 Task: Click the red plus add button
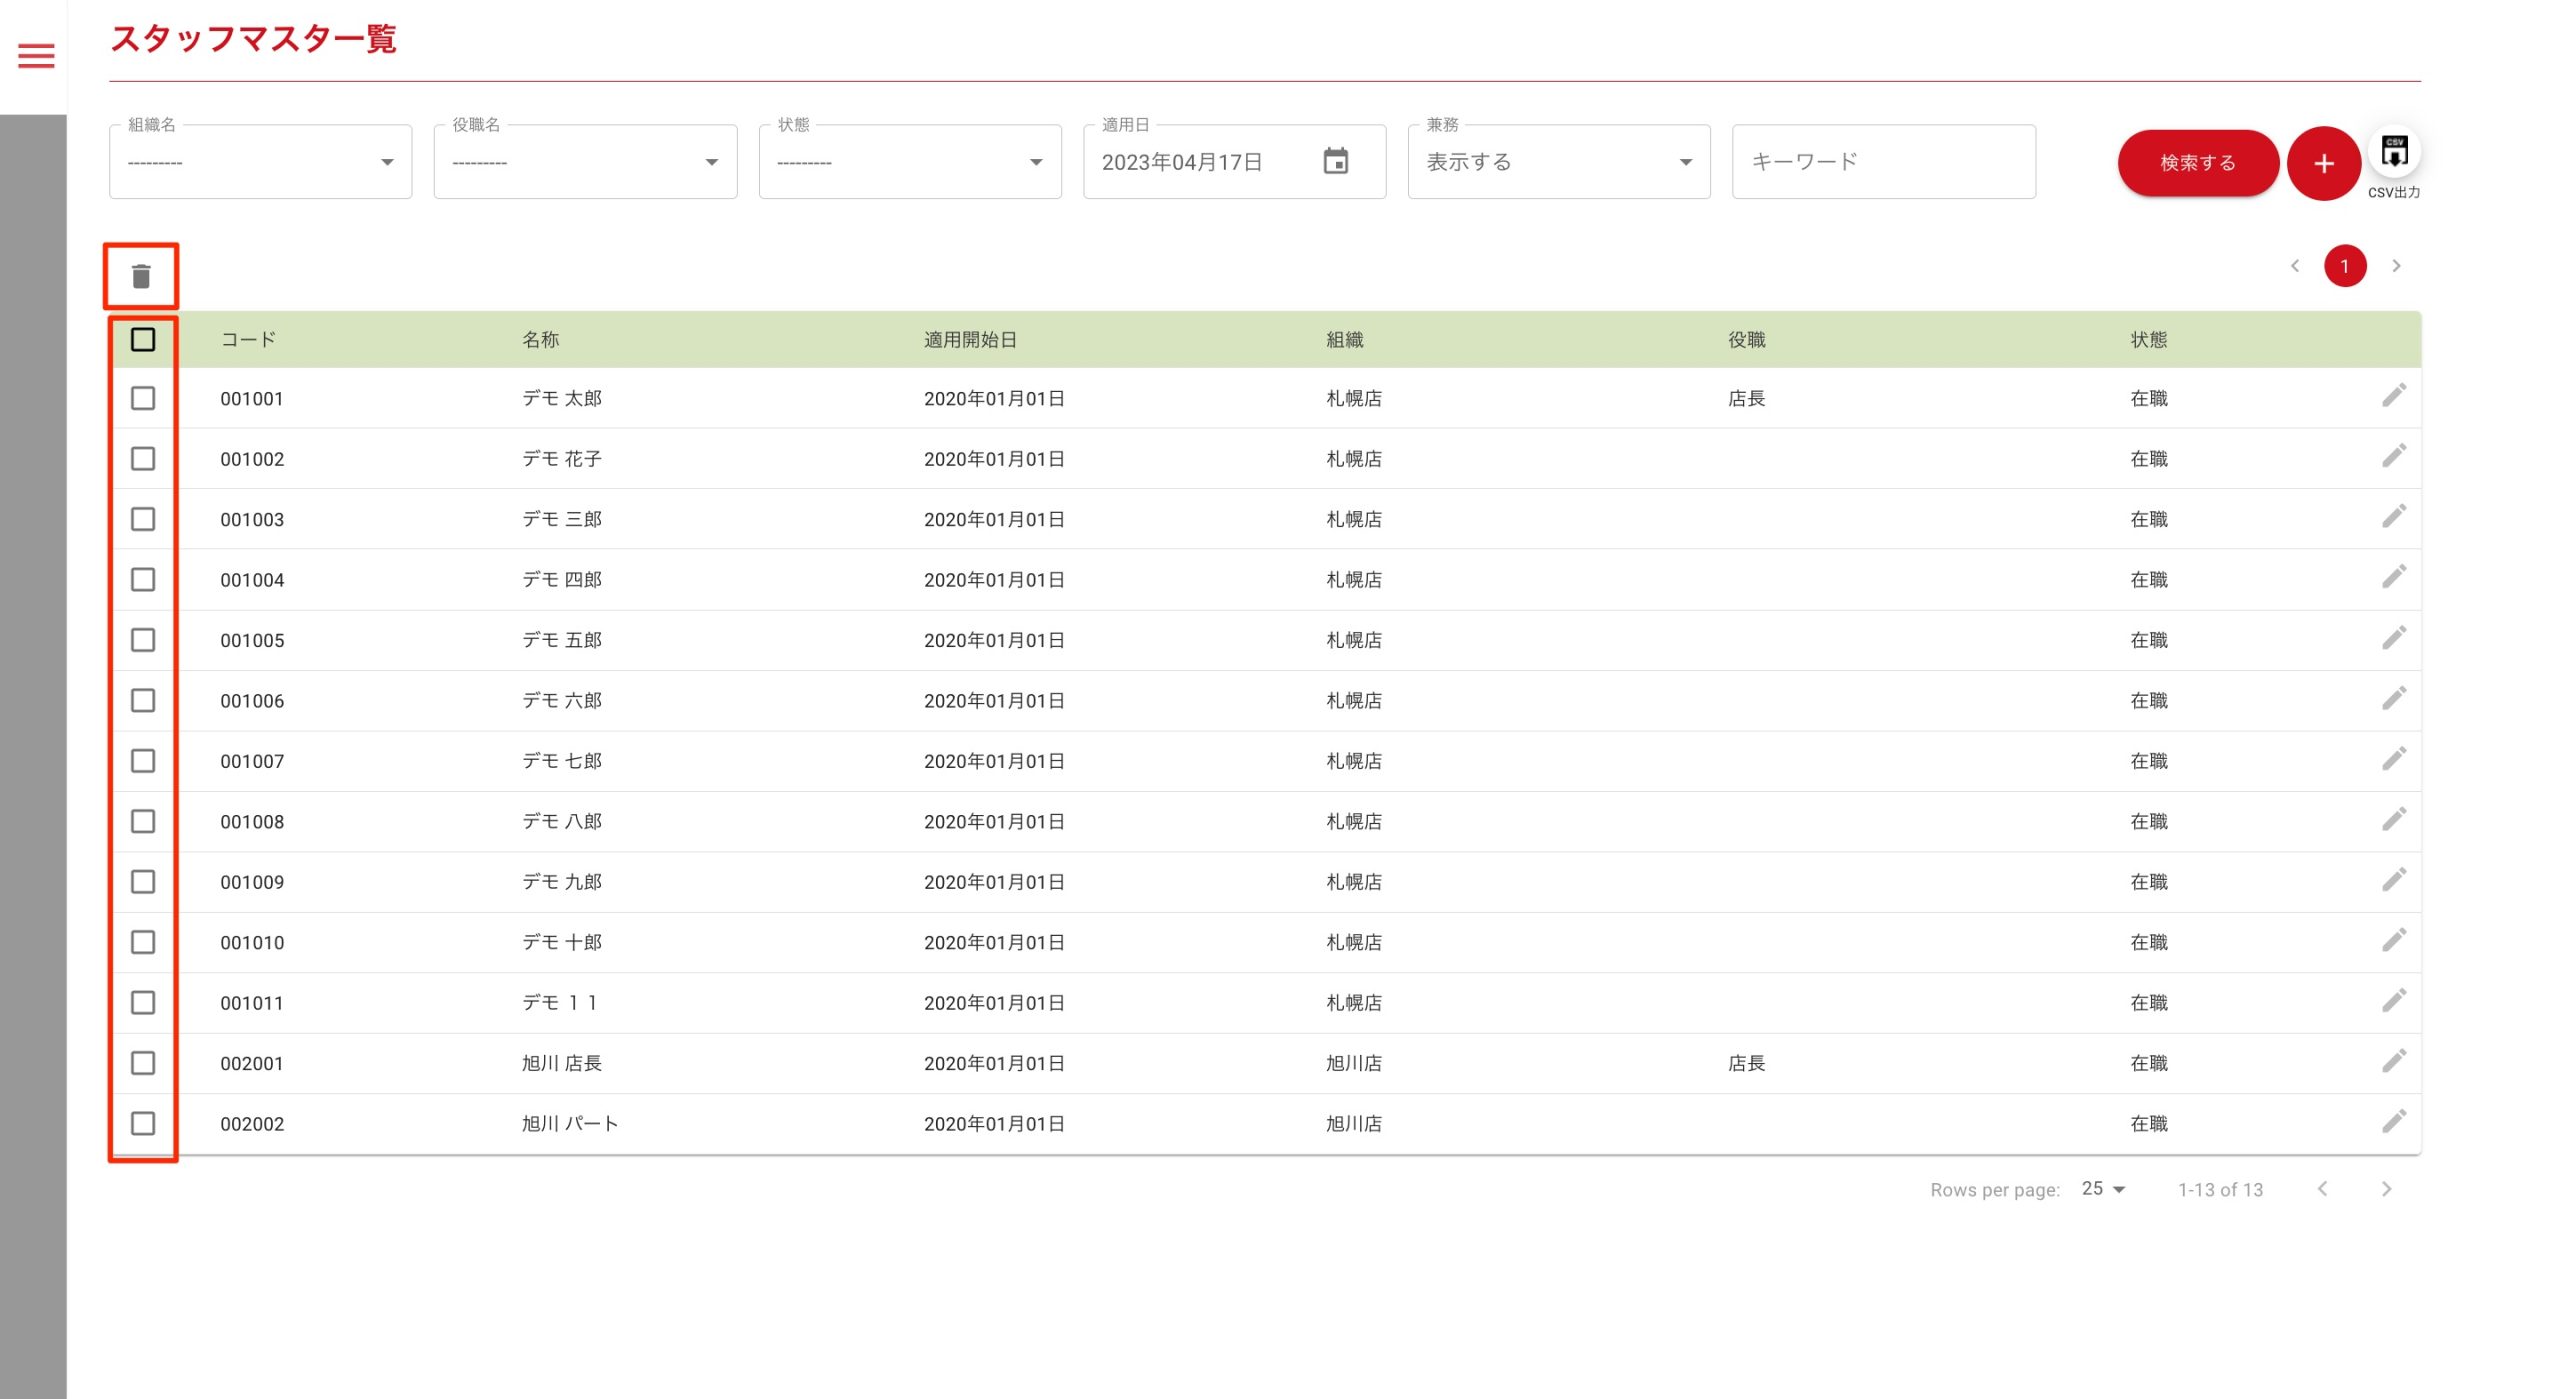pos(2323,163)
